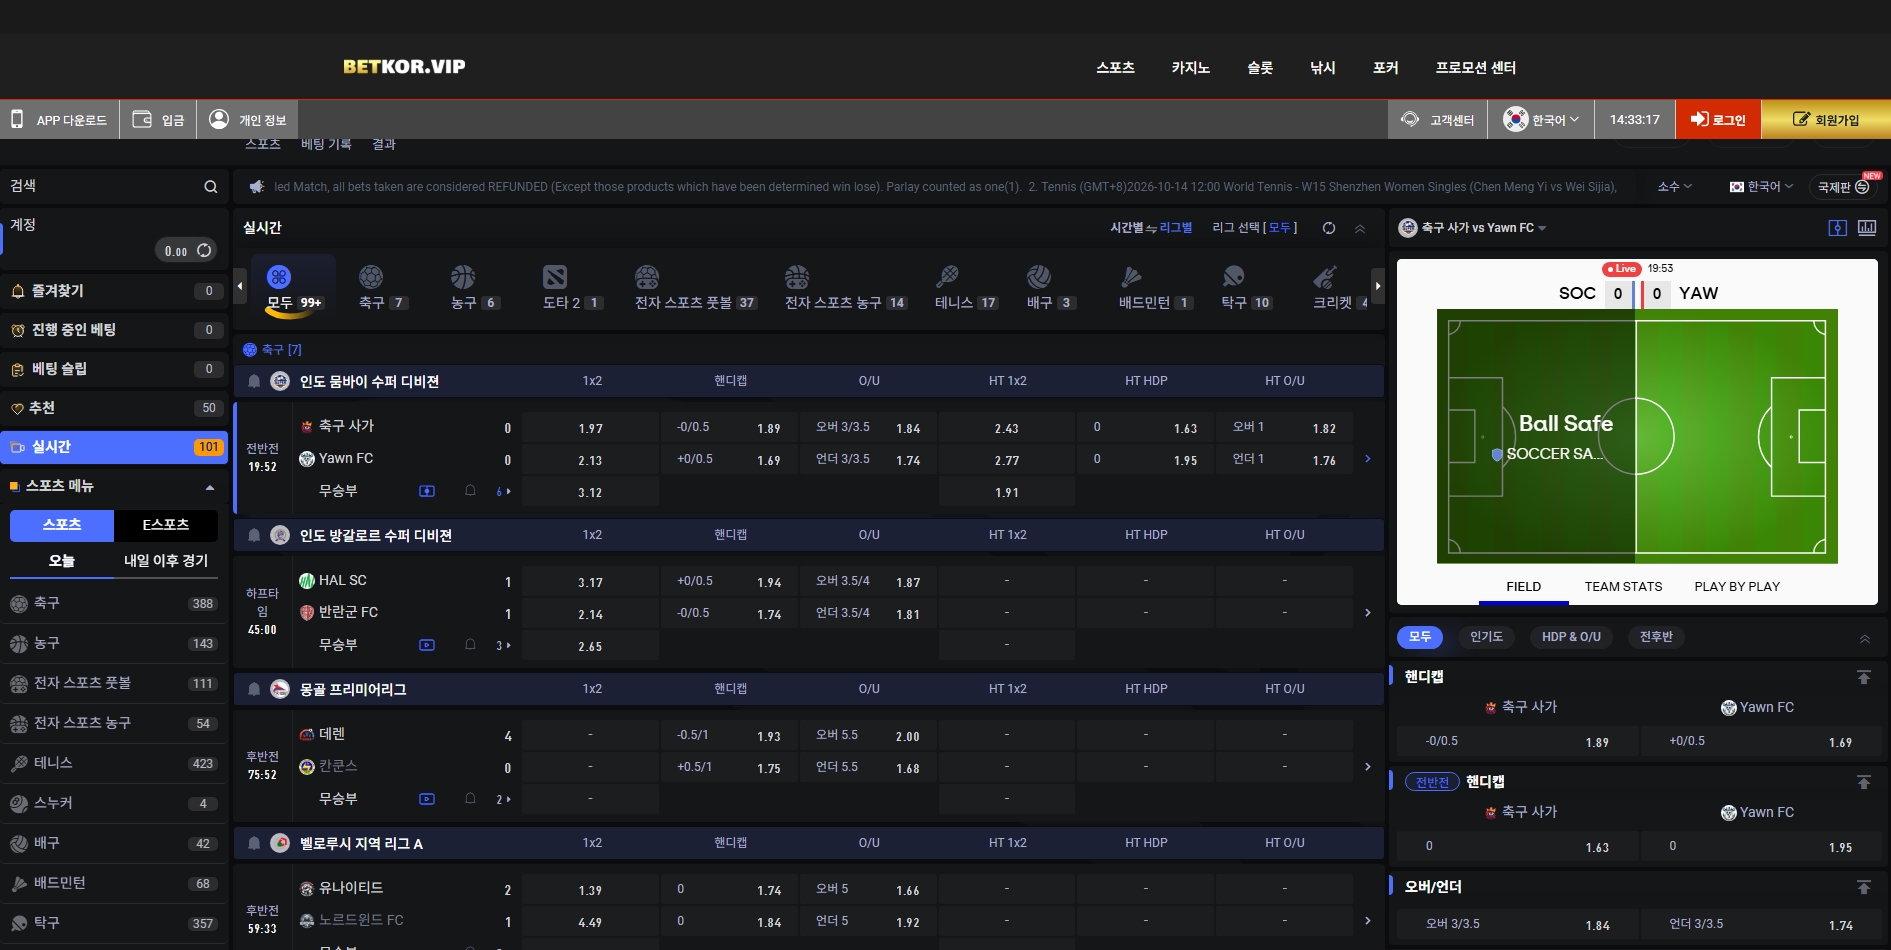
Task: Select the HDP & O/U filter
Action: coord(1571,637)
